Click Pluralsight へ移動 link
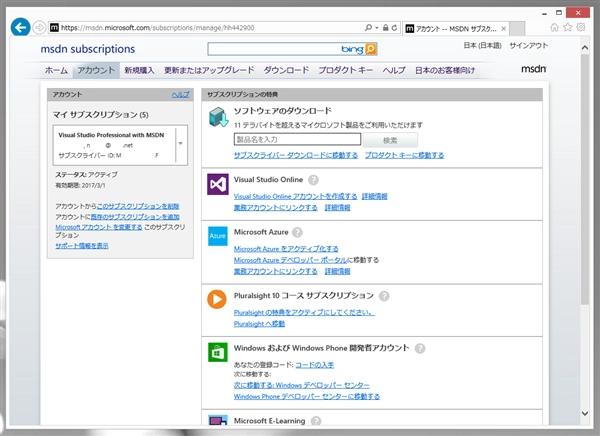 [x=259, y=324]
